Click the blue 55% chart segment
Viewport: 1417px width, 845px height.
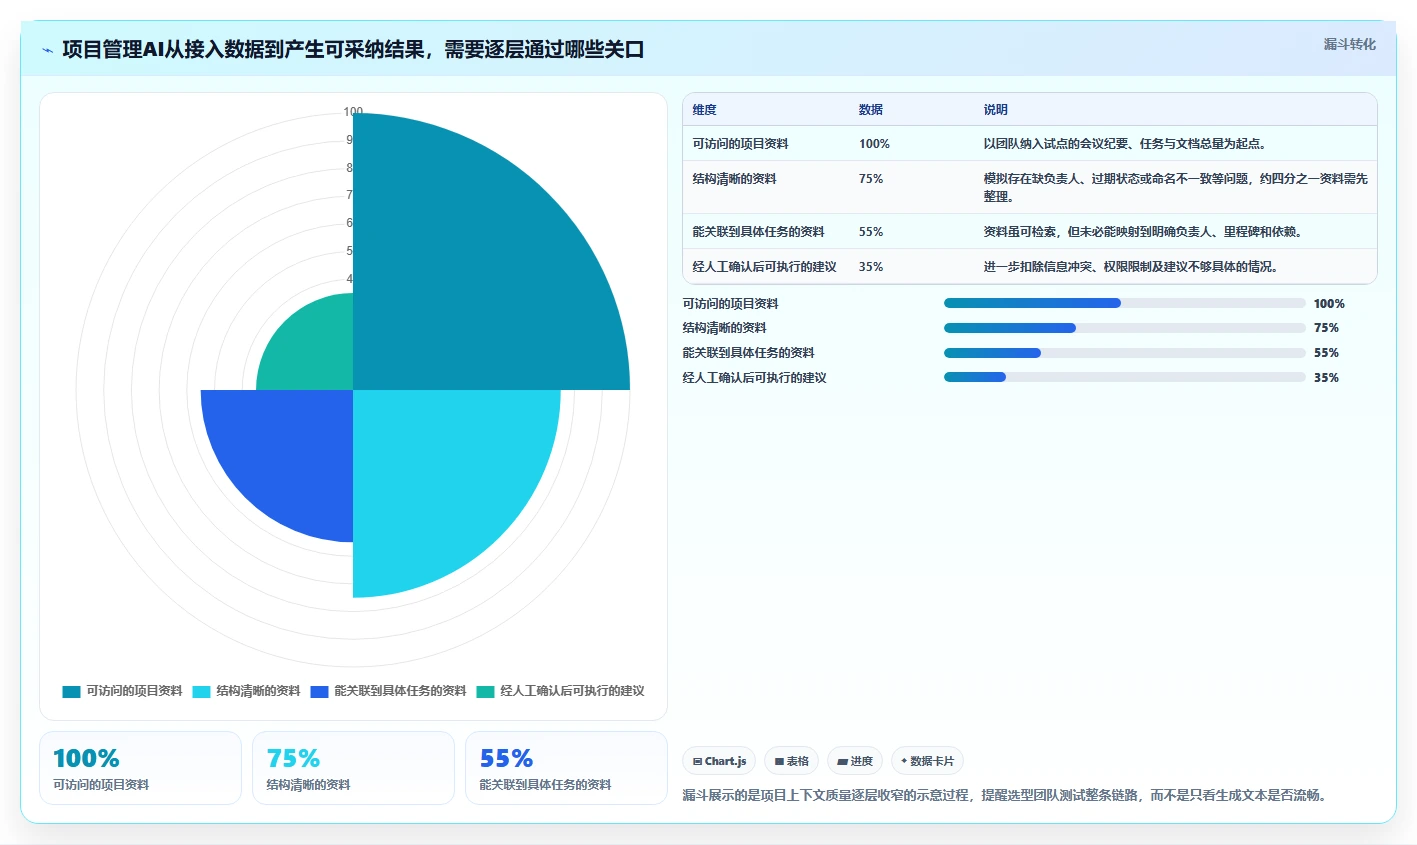290,455
